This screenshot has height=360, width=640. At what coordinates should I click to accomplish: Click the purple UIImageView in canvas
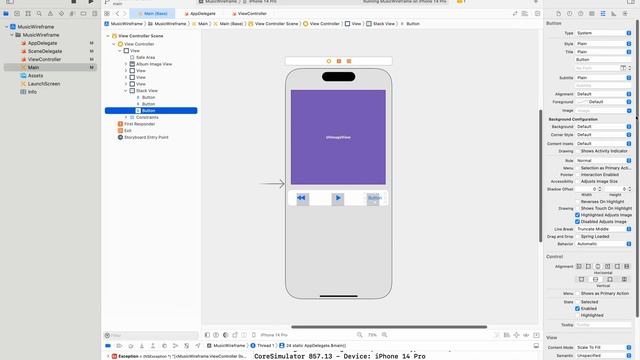click(x=338, y=137)
